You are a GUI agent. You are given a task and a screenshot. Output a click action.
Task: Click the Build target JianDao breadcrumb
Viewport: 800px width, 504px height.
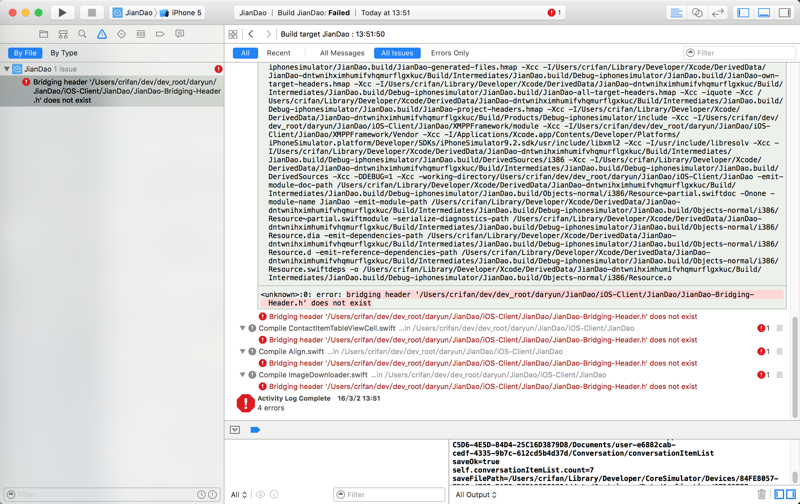pos(333,34)
